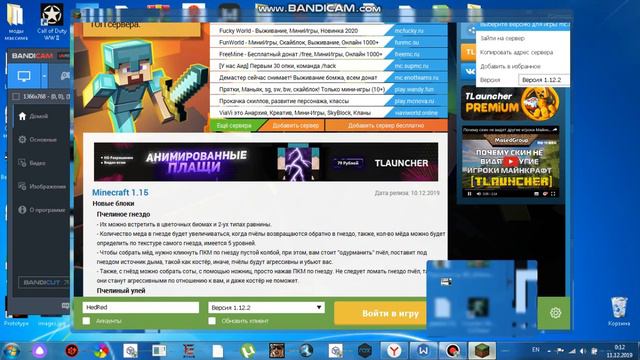Expand Bandicam screen mode dropdown arrow
The width and height of the screenshot is (640, 360).
click(x=44, y=76)
